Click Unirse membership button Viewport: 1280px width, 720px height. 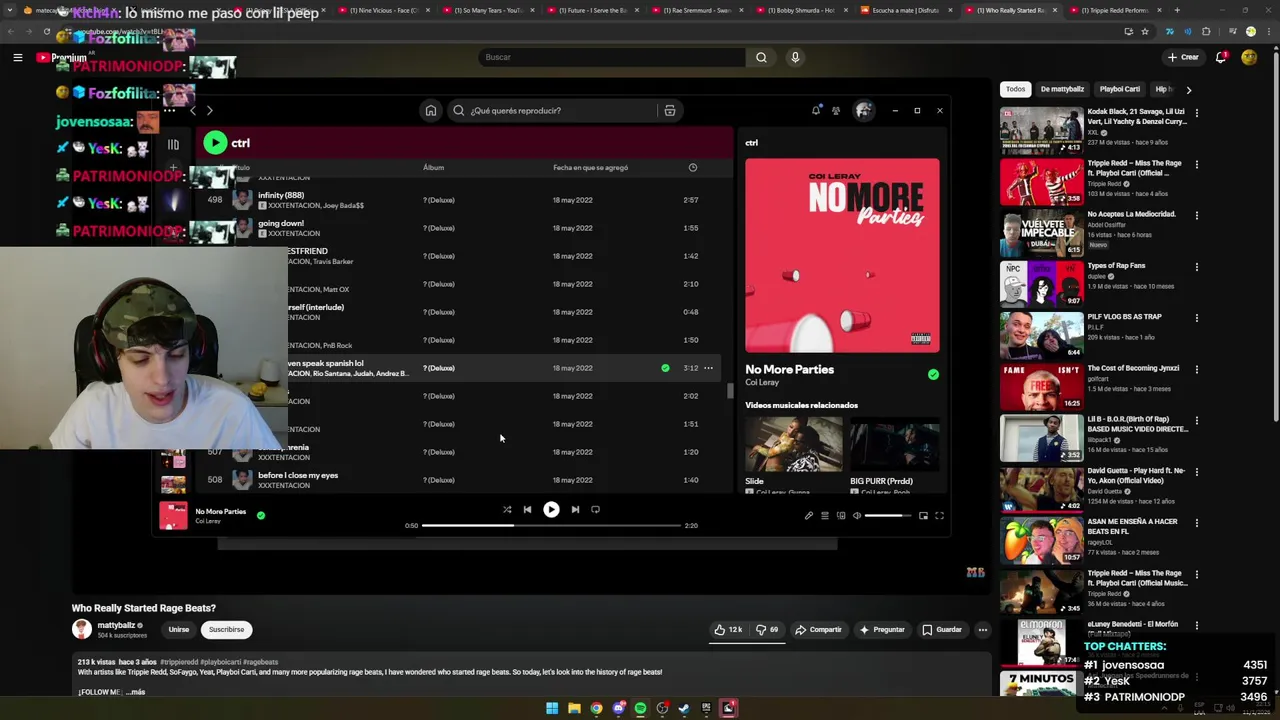[x=179, y=630]
